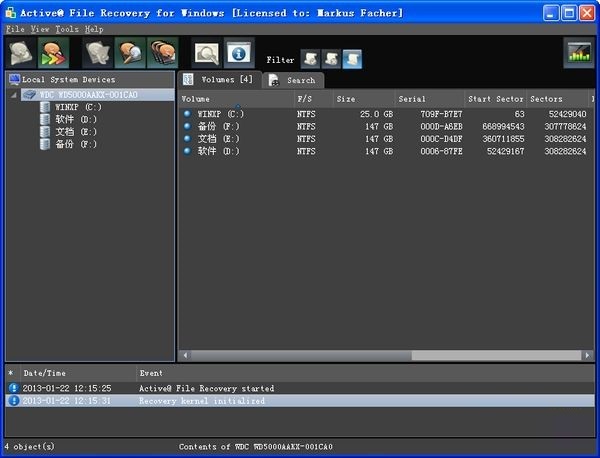Screen dimensions: 600x458
Task: Switch to the Volumes [4] tab
Action: click(x=220, y=80)
